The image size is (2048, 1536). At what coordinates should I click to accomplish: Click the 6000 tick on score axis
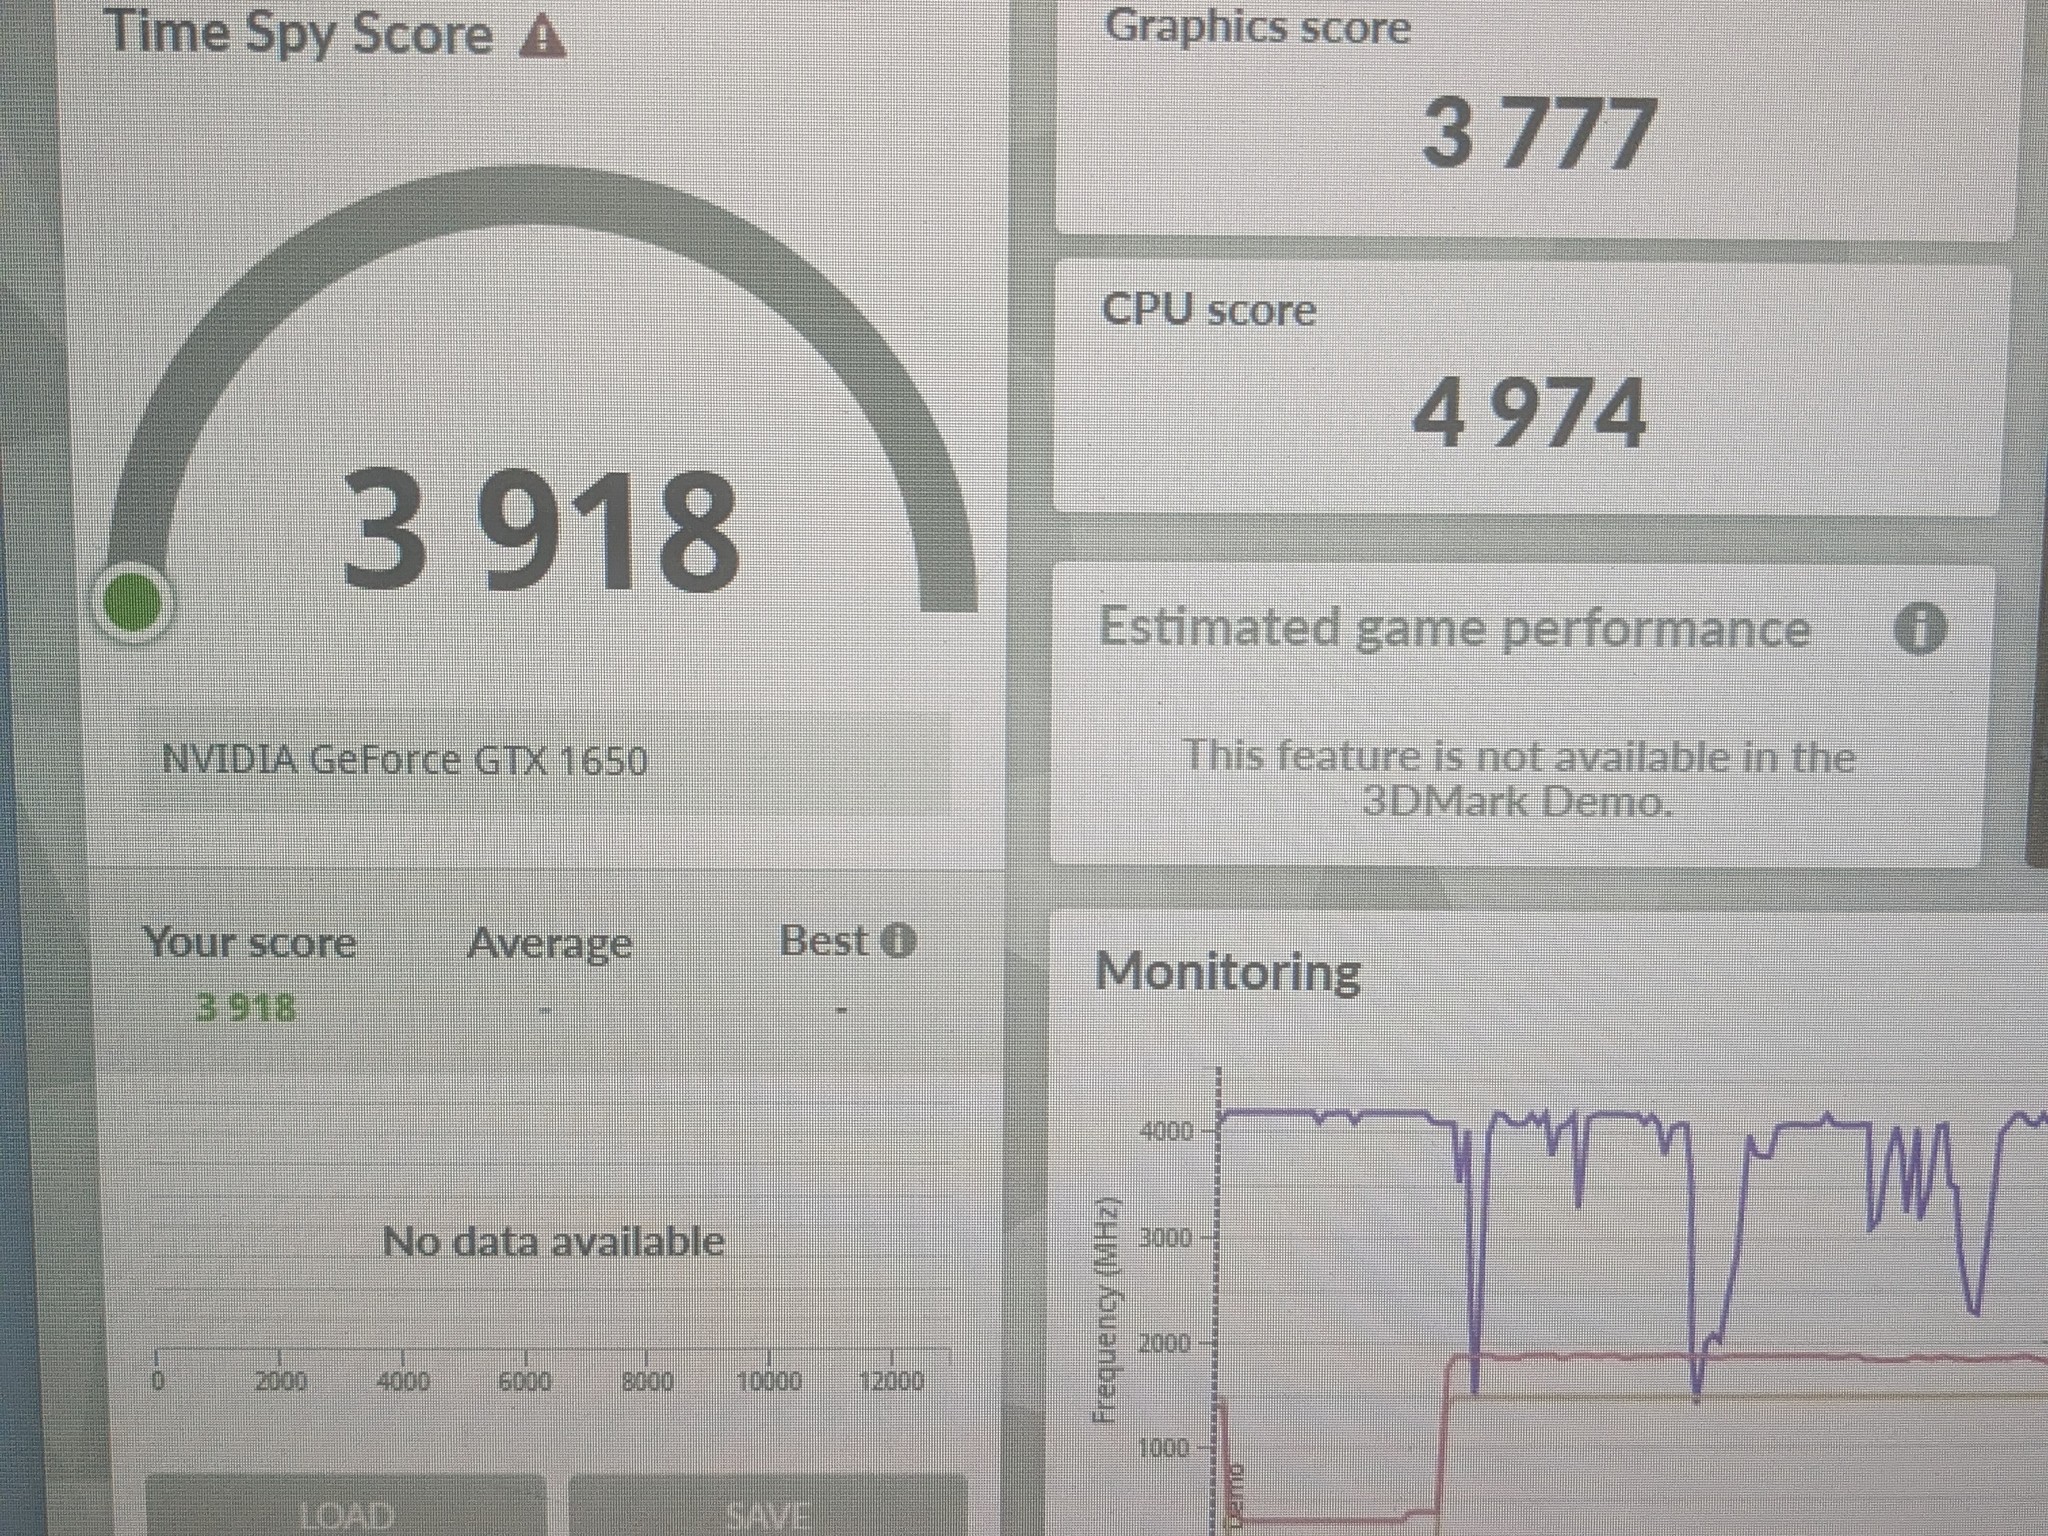[x=525, y=1381]
